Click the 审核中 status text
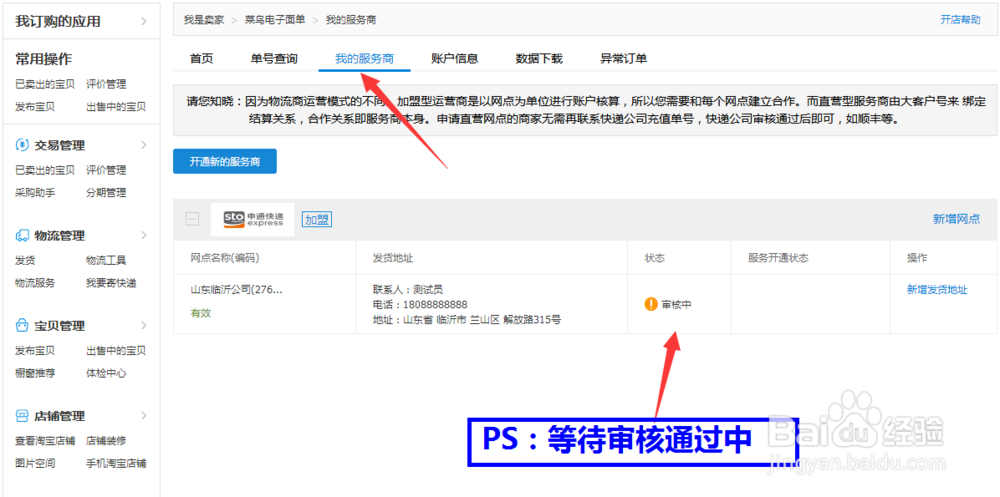This screenshot has width=1000, height=497. (677, 304)
